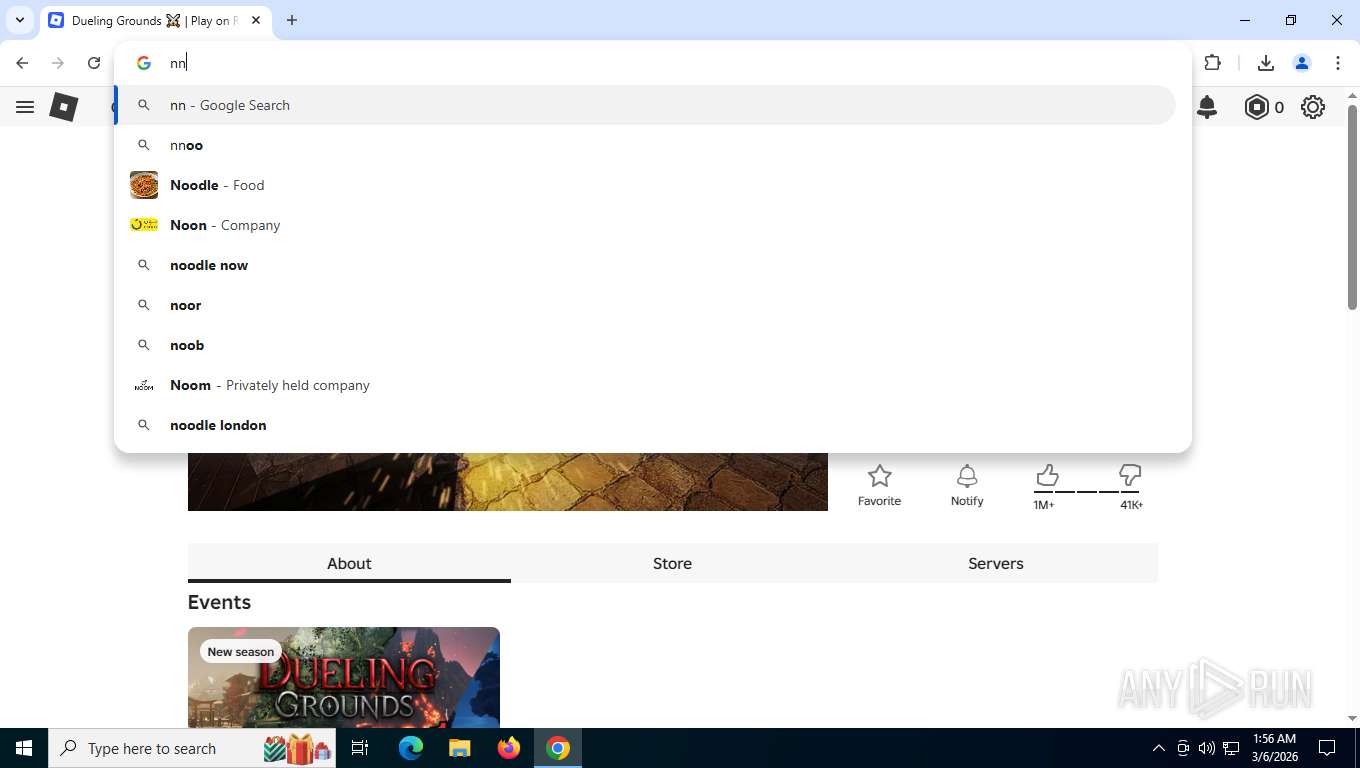Open Chrome three-dot menu
Screen dimensions: 1360x768
tap(1338, 63)
